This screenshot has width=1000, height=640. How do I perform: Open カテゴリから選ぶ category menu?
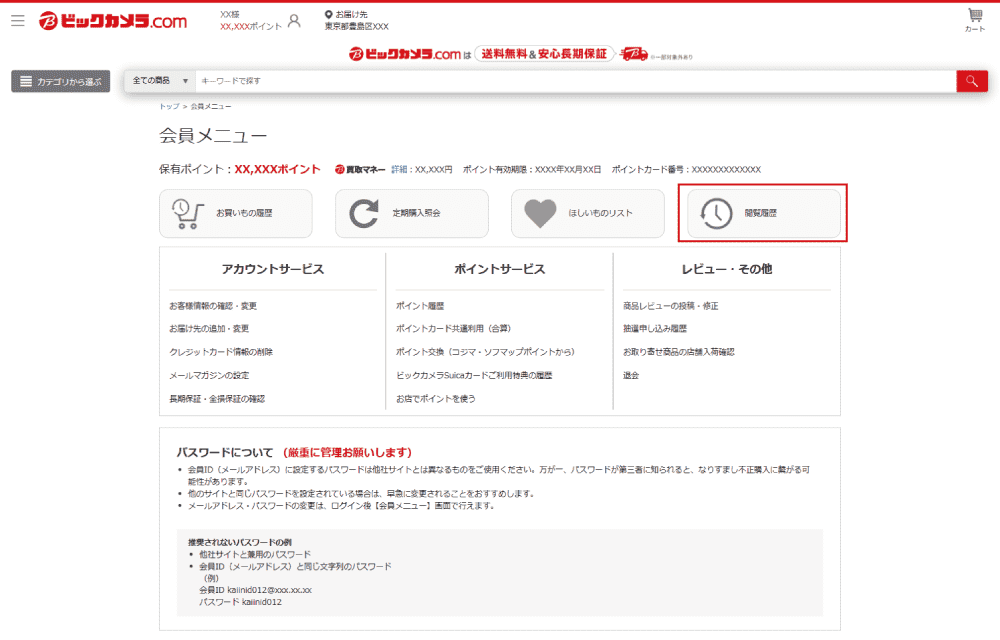[60, 81]
